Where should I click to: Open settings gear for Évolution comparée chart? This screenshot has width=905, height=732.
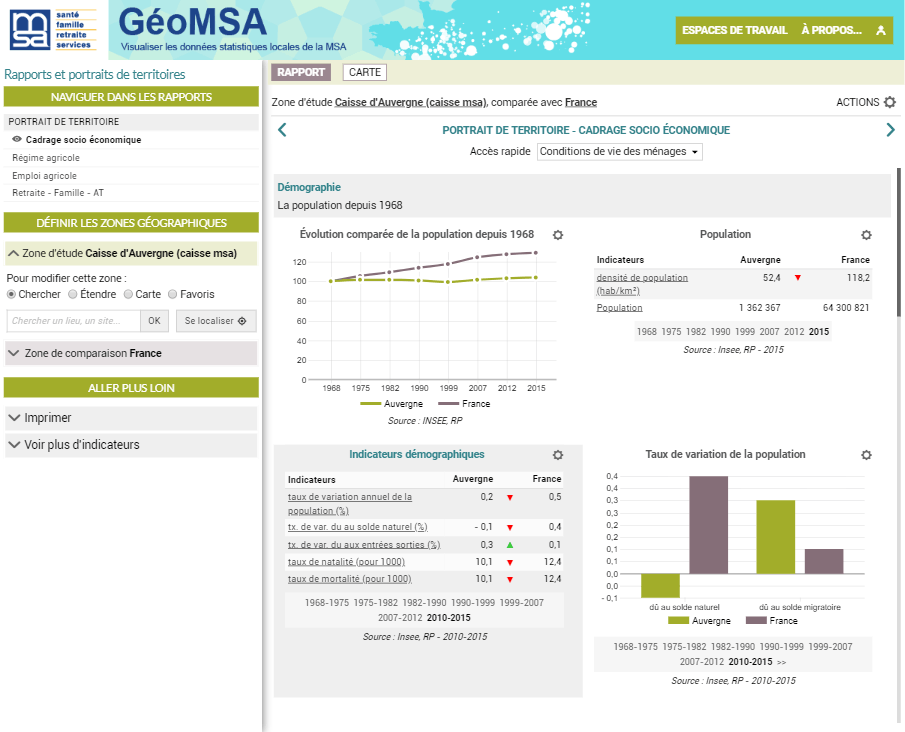558,235
